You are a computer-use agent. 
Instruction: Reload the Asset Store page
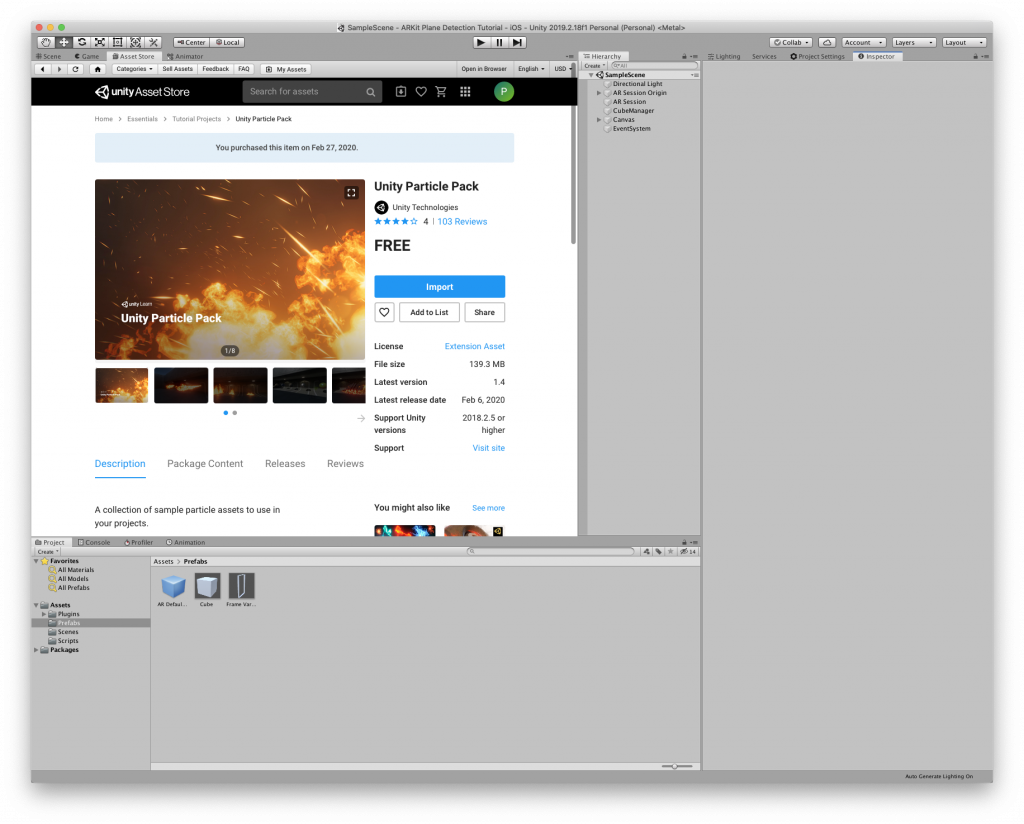point(76,69)
